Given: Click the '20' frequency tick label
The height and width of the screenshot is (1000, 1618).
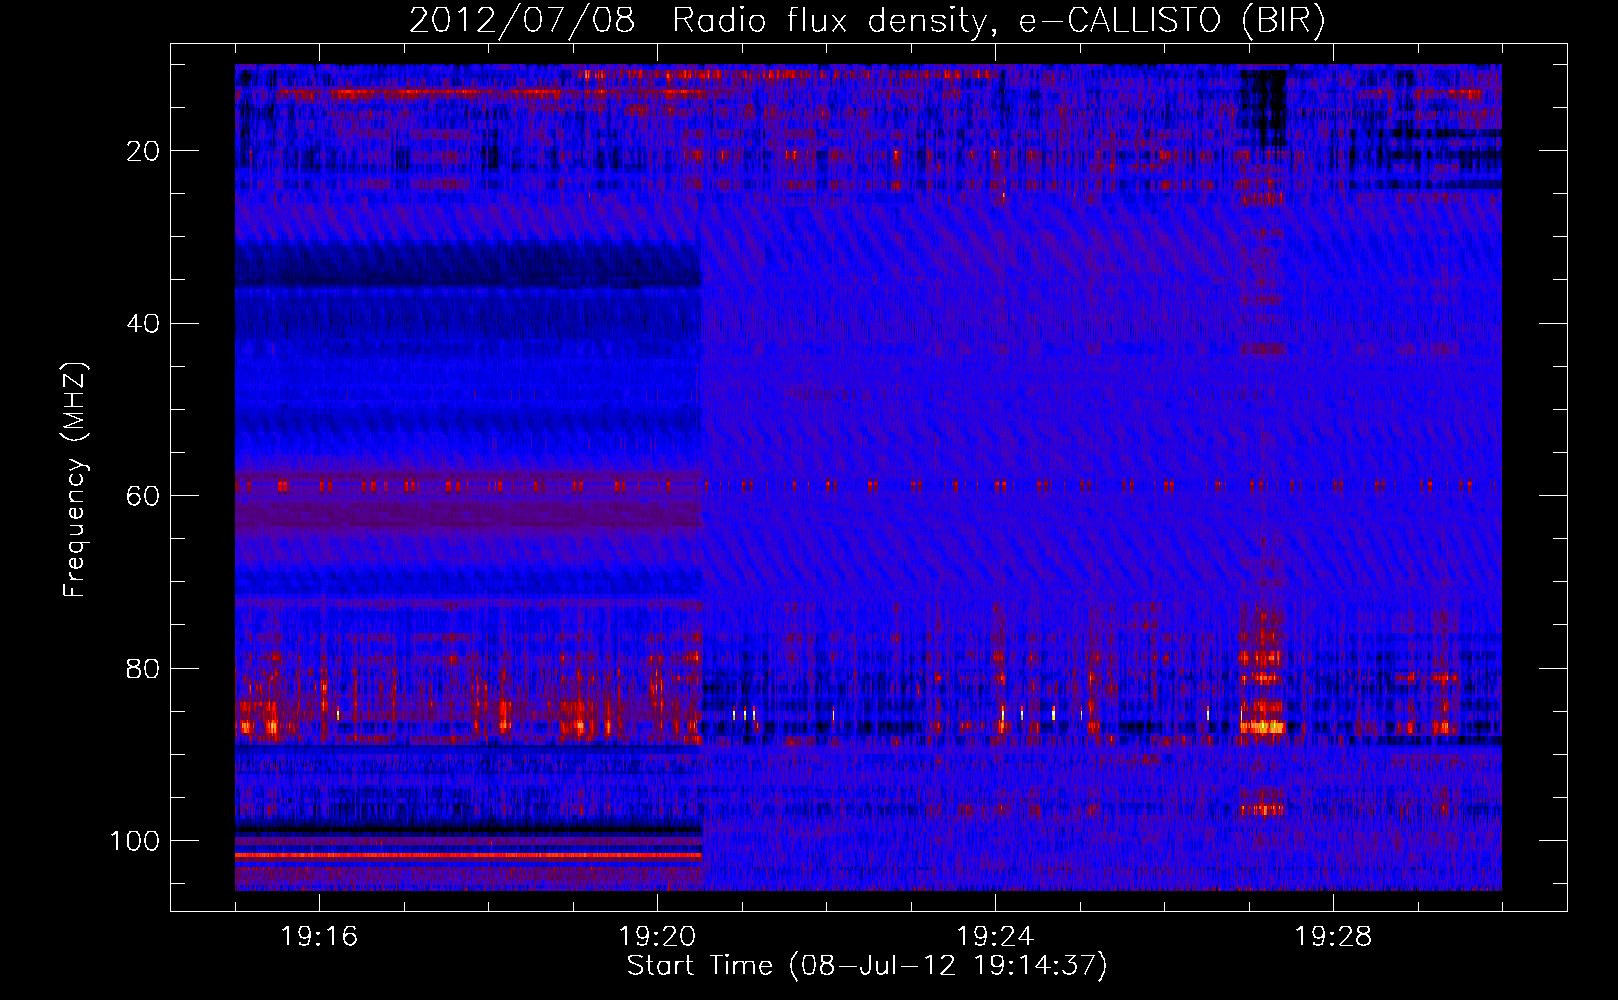Looking at the screenshot, I should tap(144, 151).
